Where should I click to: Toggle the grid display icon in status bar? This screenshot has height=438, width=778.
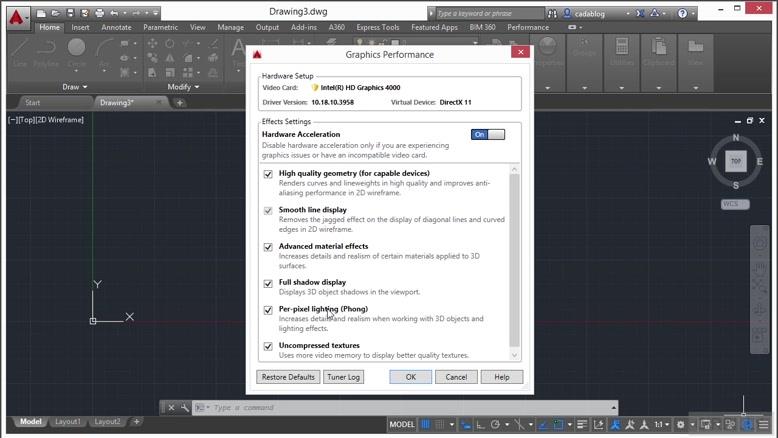pos(426,425)
